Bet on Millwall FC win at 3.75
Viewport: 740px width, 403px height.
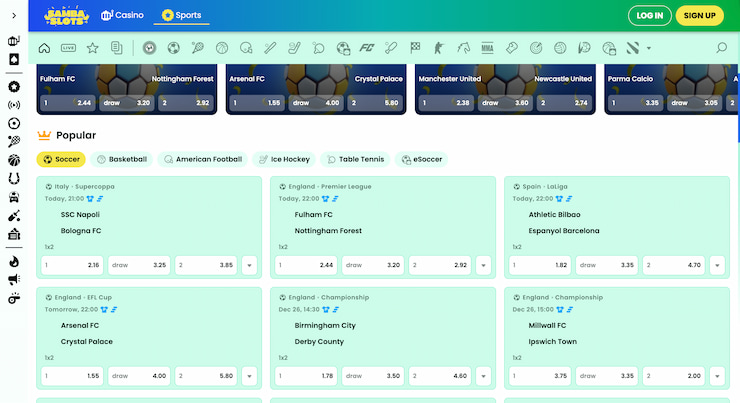coord(540,376)
